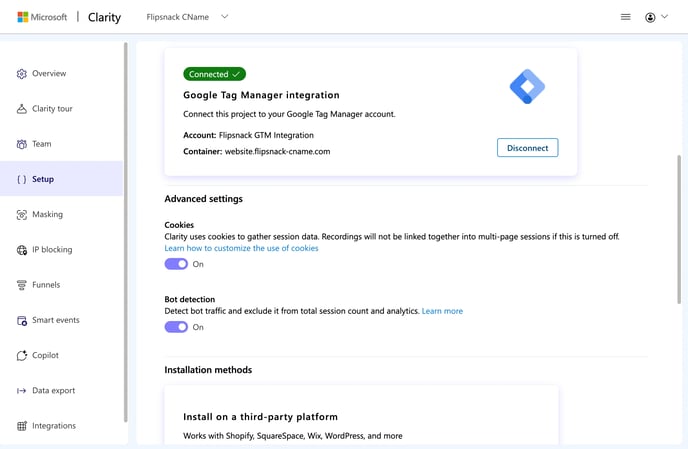Click the Google Tag Manager logo
Image resolution: width=688 pixels, height=449 pixels.
[x=527, y=86]
